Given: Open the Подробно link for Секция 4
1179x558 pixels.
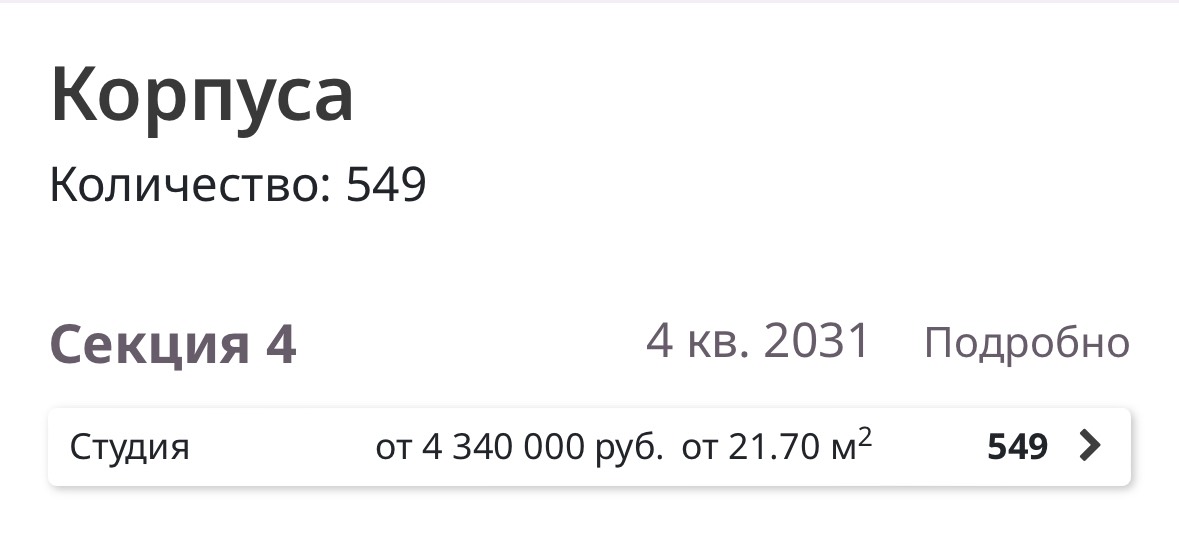Looking at the screenshot, I should [x=1026, y=343].
